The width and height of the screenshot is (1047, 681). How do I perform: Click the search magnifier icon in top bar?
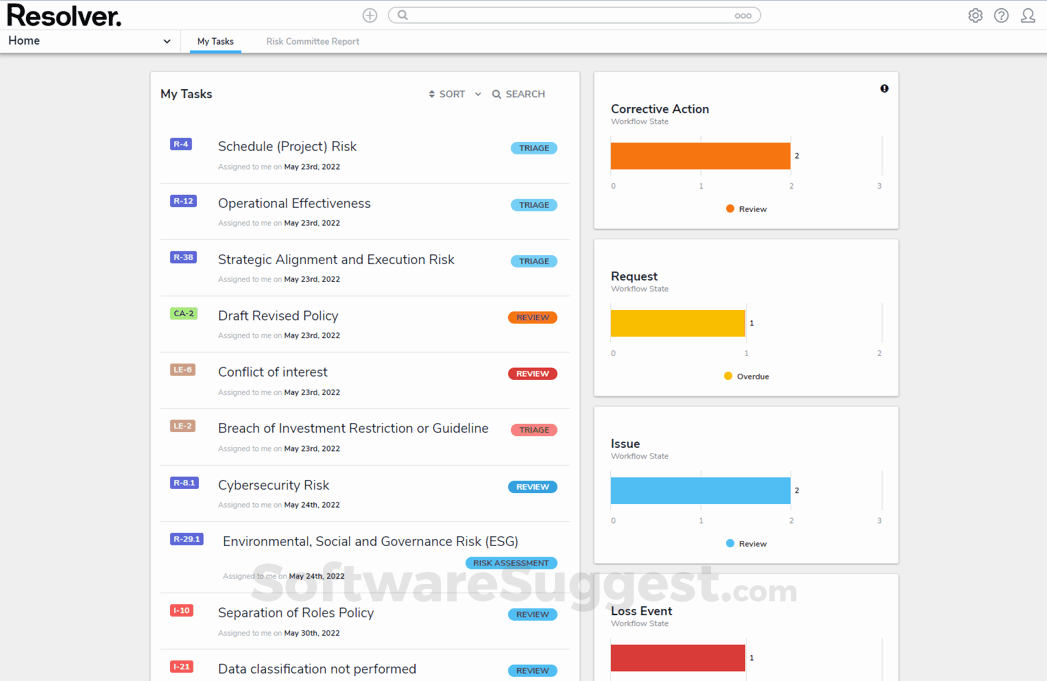(403, 15)
